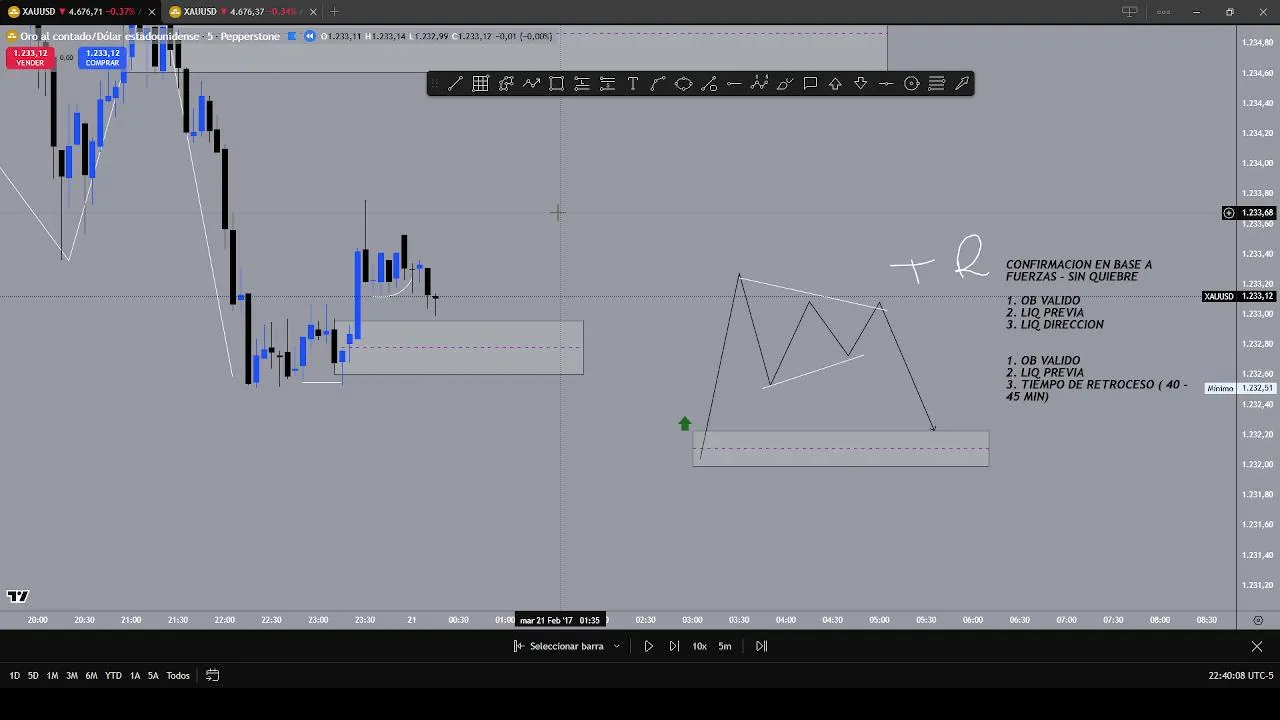Select the parallel lines levels tool
The image size is (1280, 720).
click(937, 84)
